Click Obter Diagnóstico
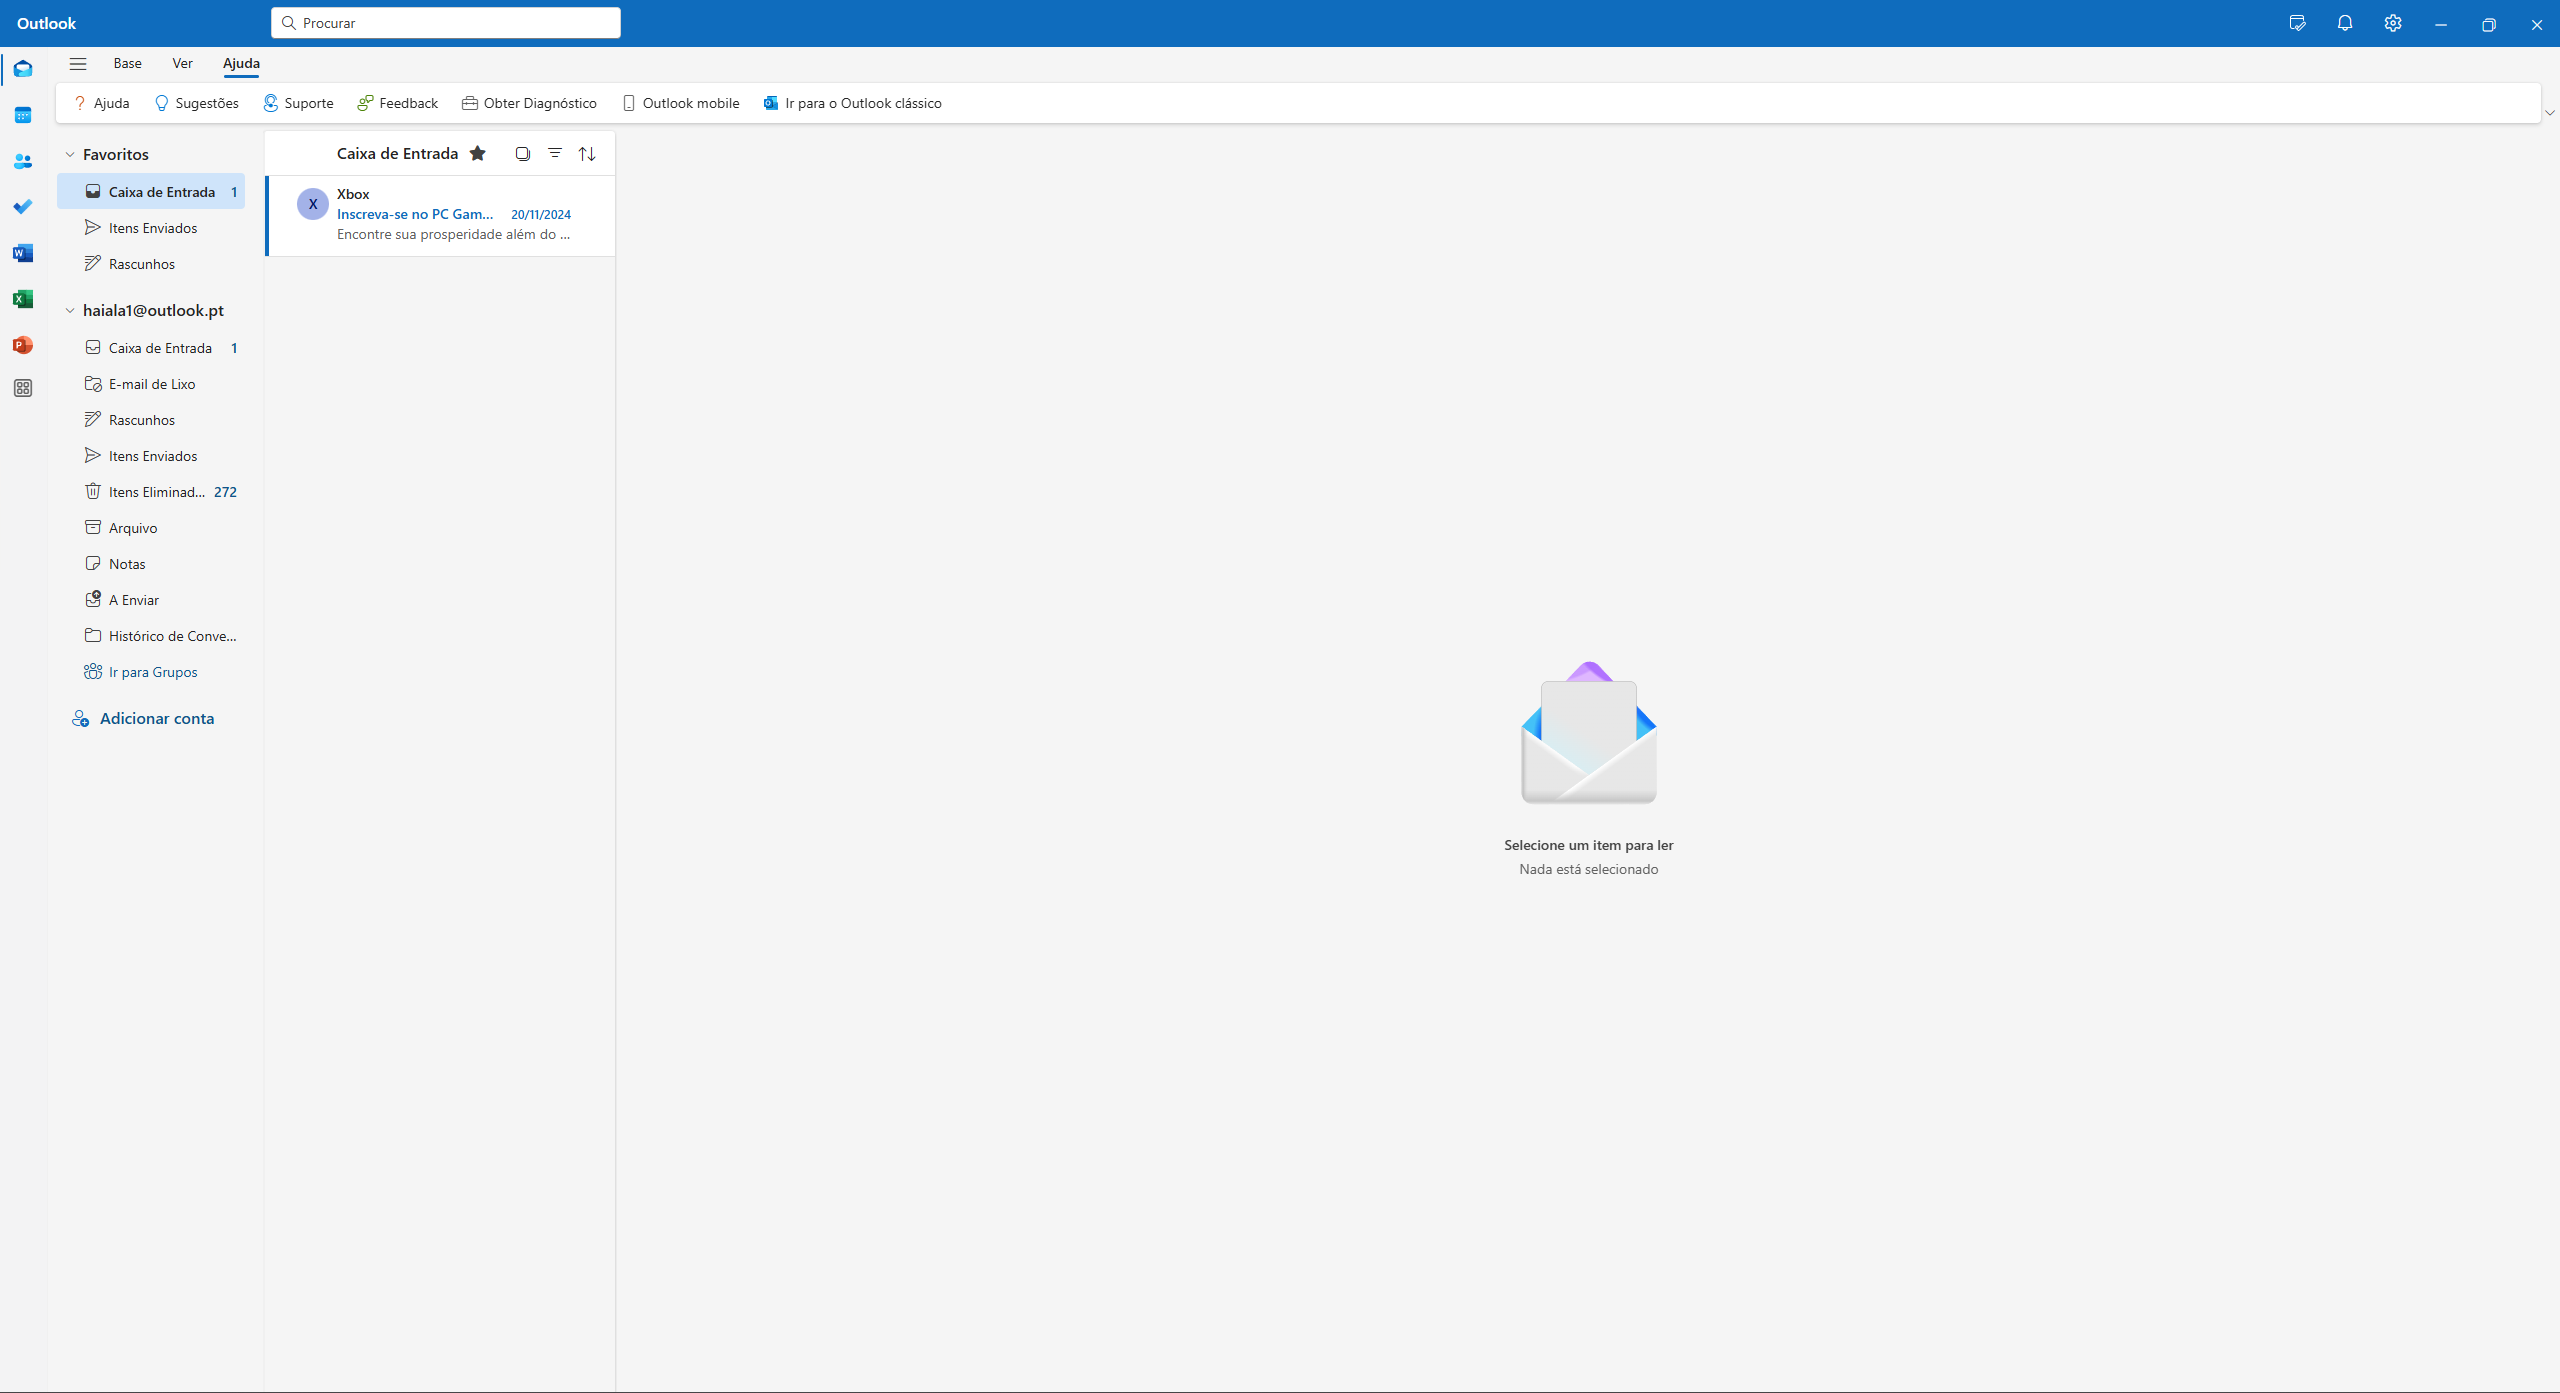 click(x=529, y=103)
